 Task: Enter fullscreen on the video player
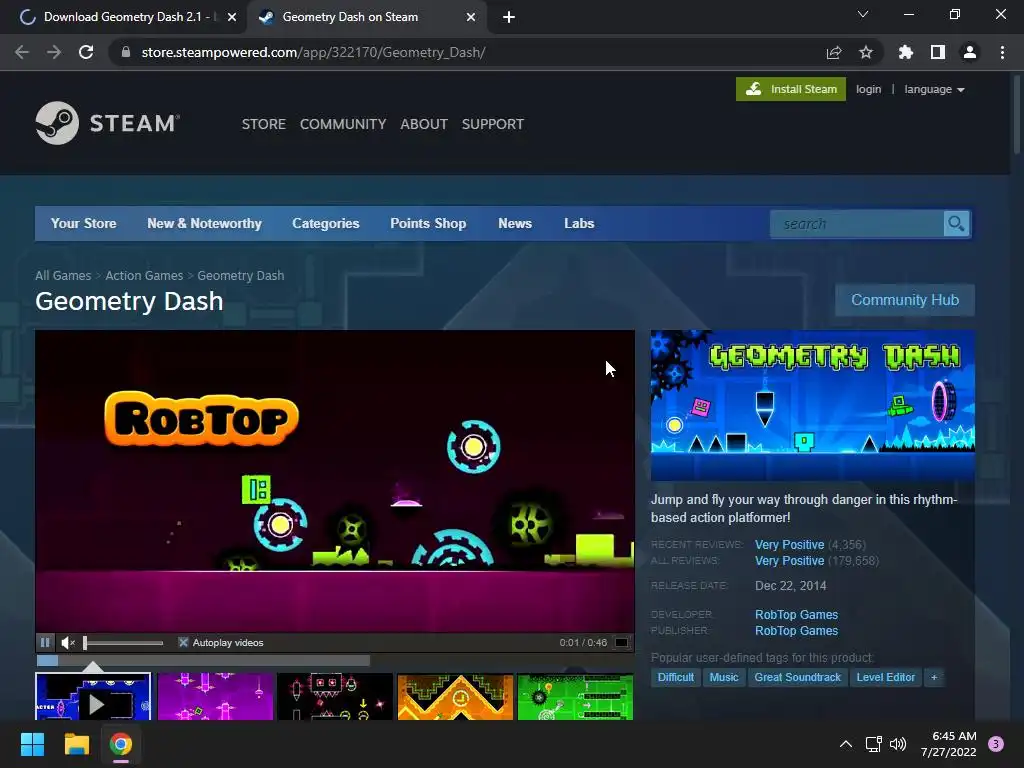click(622, 643)
